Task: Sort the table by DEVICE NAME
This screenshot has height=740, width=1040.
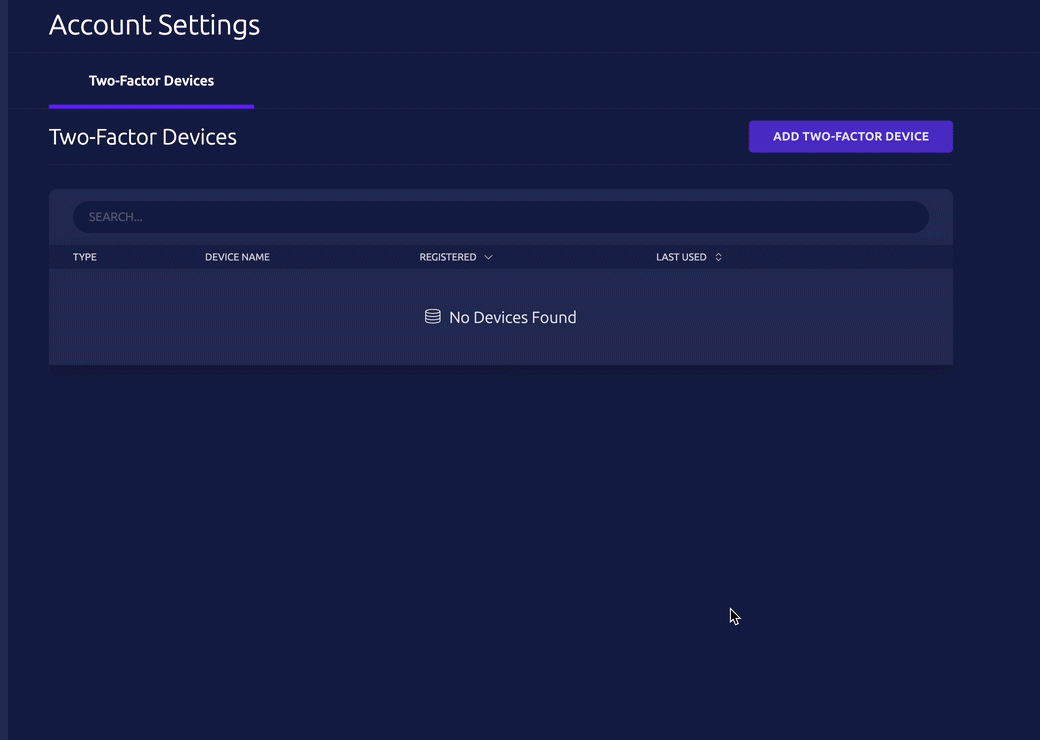Action: click(237, 257)
